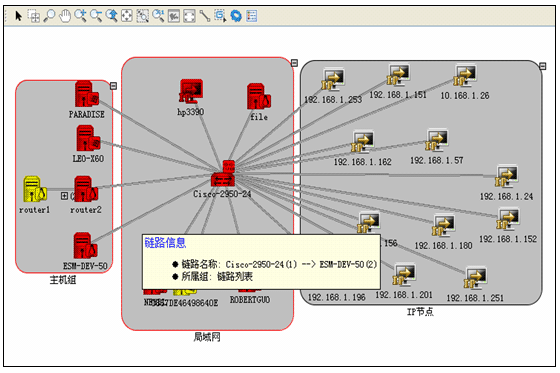This screenshot has width=560, height=373.
Task: Click the PARADISE host node
Action: point(87,94)
